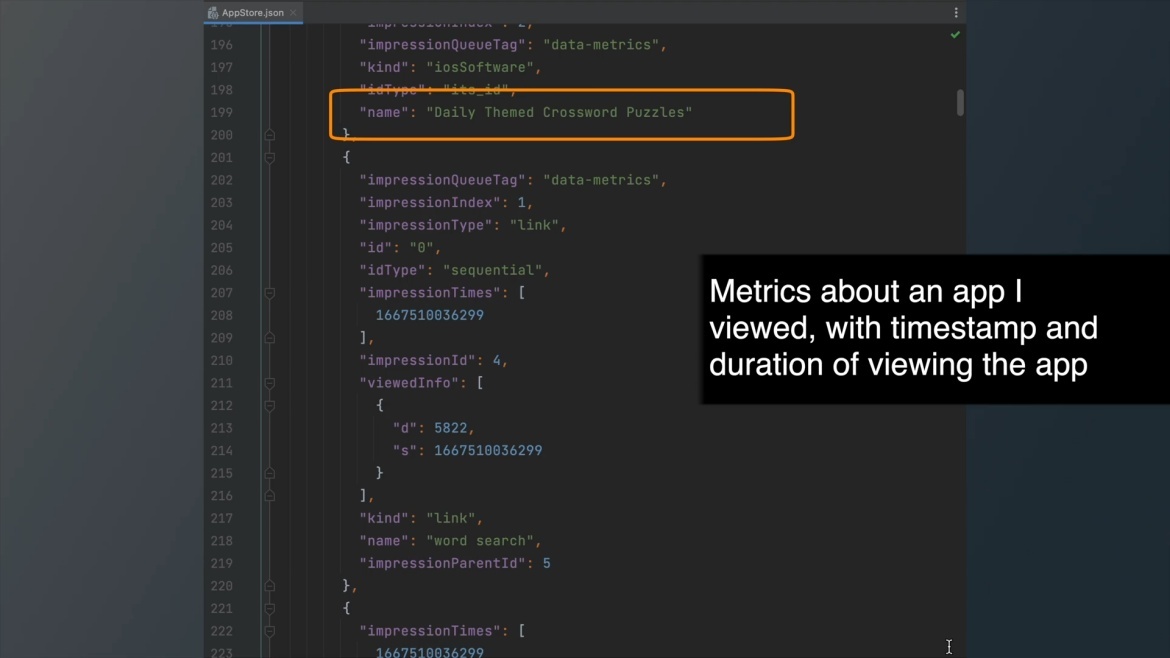The image size is (1170, 658).
Task: Click the duration value 5822
Action: (451, 428)
